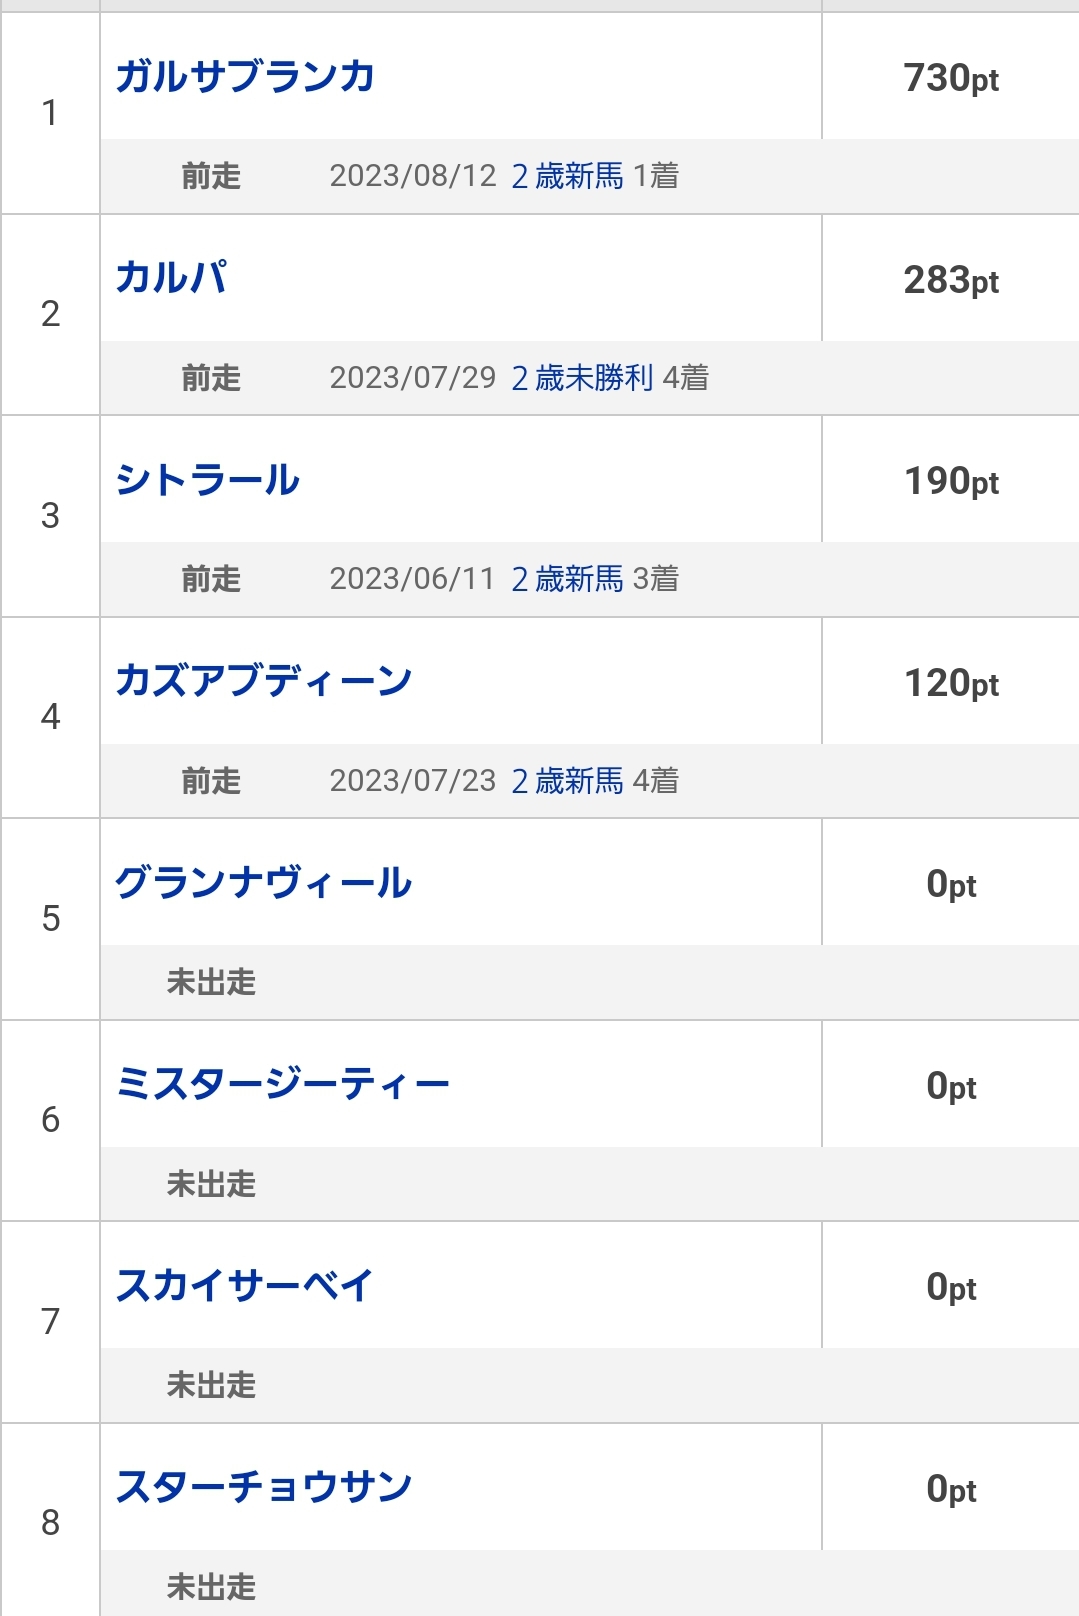Open horse カズアブディーン profile link
1079x1616 pixels.
tap(264, 681)
